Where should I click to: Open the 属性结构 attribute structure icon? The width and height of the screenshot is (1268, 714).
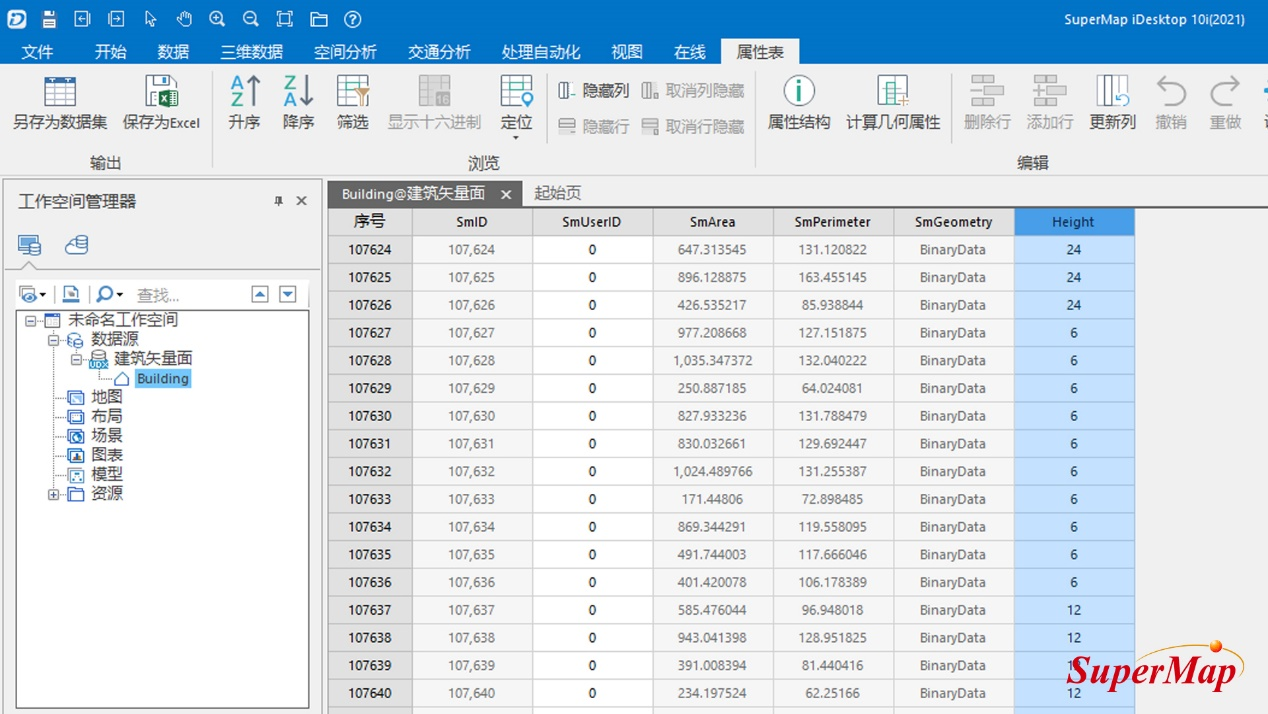tap(798, 92)
